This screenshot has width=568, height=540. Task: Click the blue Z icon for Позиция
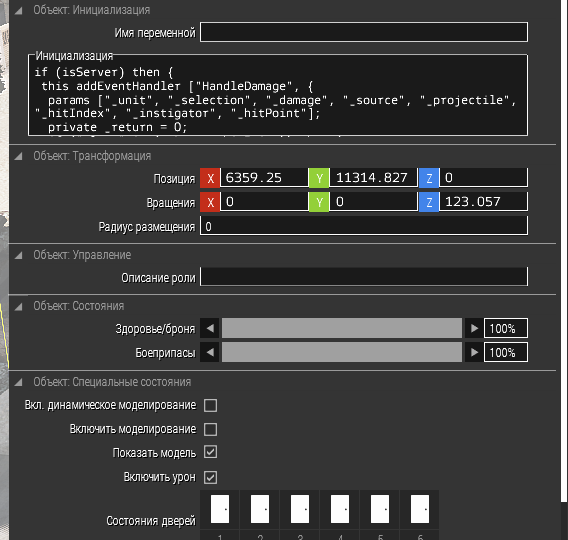(429, 178)
